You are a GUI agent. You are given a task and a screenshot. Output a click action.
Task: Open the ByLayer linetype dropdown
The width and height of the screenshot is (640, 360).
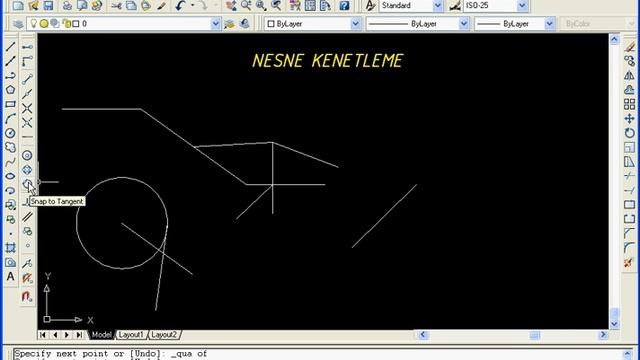pos(464,24)
